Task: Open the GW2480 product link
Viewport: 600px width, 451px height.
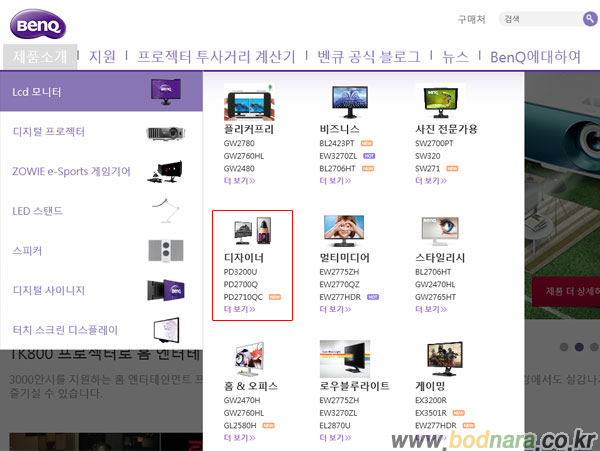Action: [239, 169]
